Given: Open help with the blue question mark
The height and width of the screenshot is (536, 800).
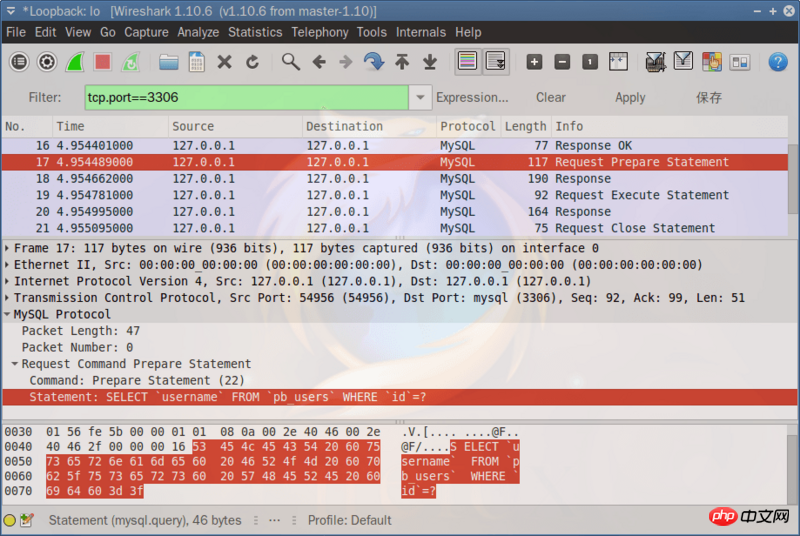Looking at the screenshot, I should point(778,62).
